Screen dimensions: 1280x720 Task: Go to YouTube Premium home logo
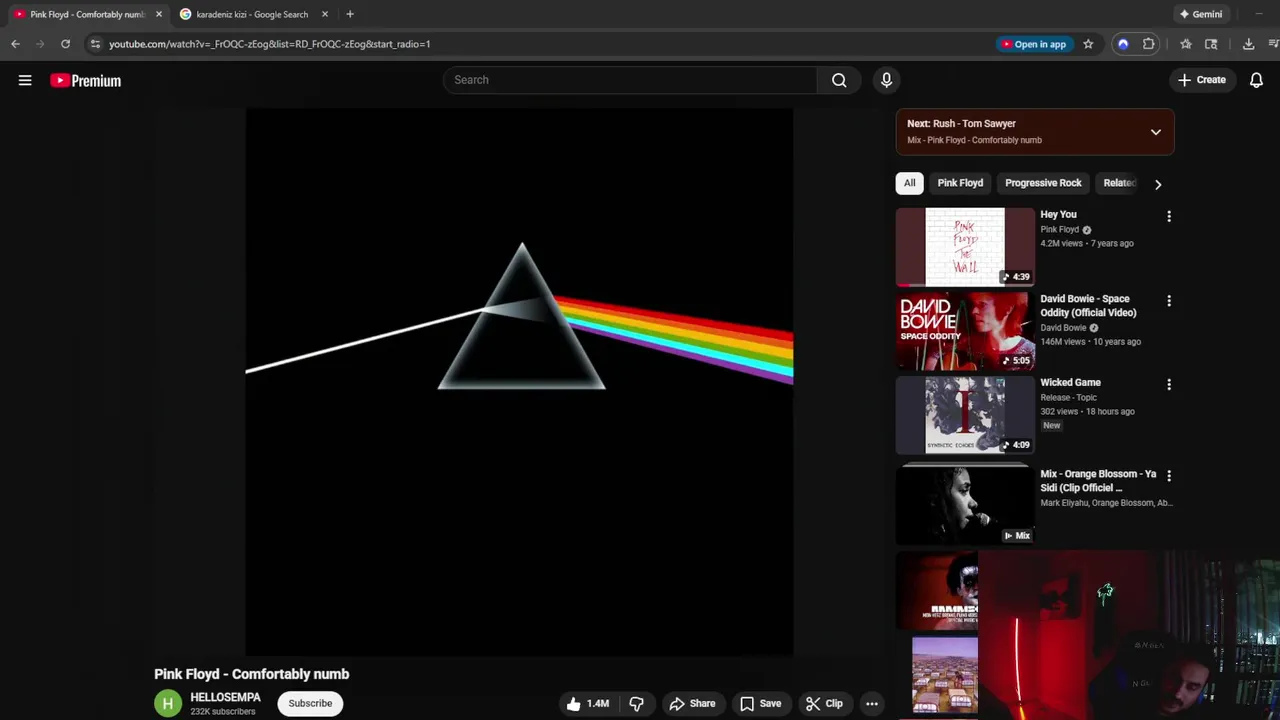point(86,80)
